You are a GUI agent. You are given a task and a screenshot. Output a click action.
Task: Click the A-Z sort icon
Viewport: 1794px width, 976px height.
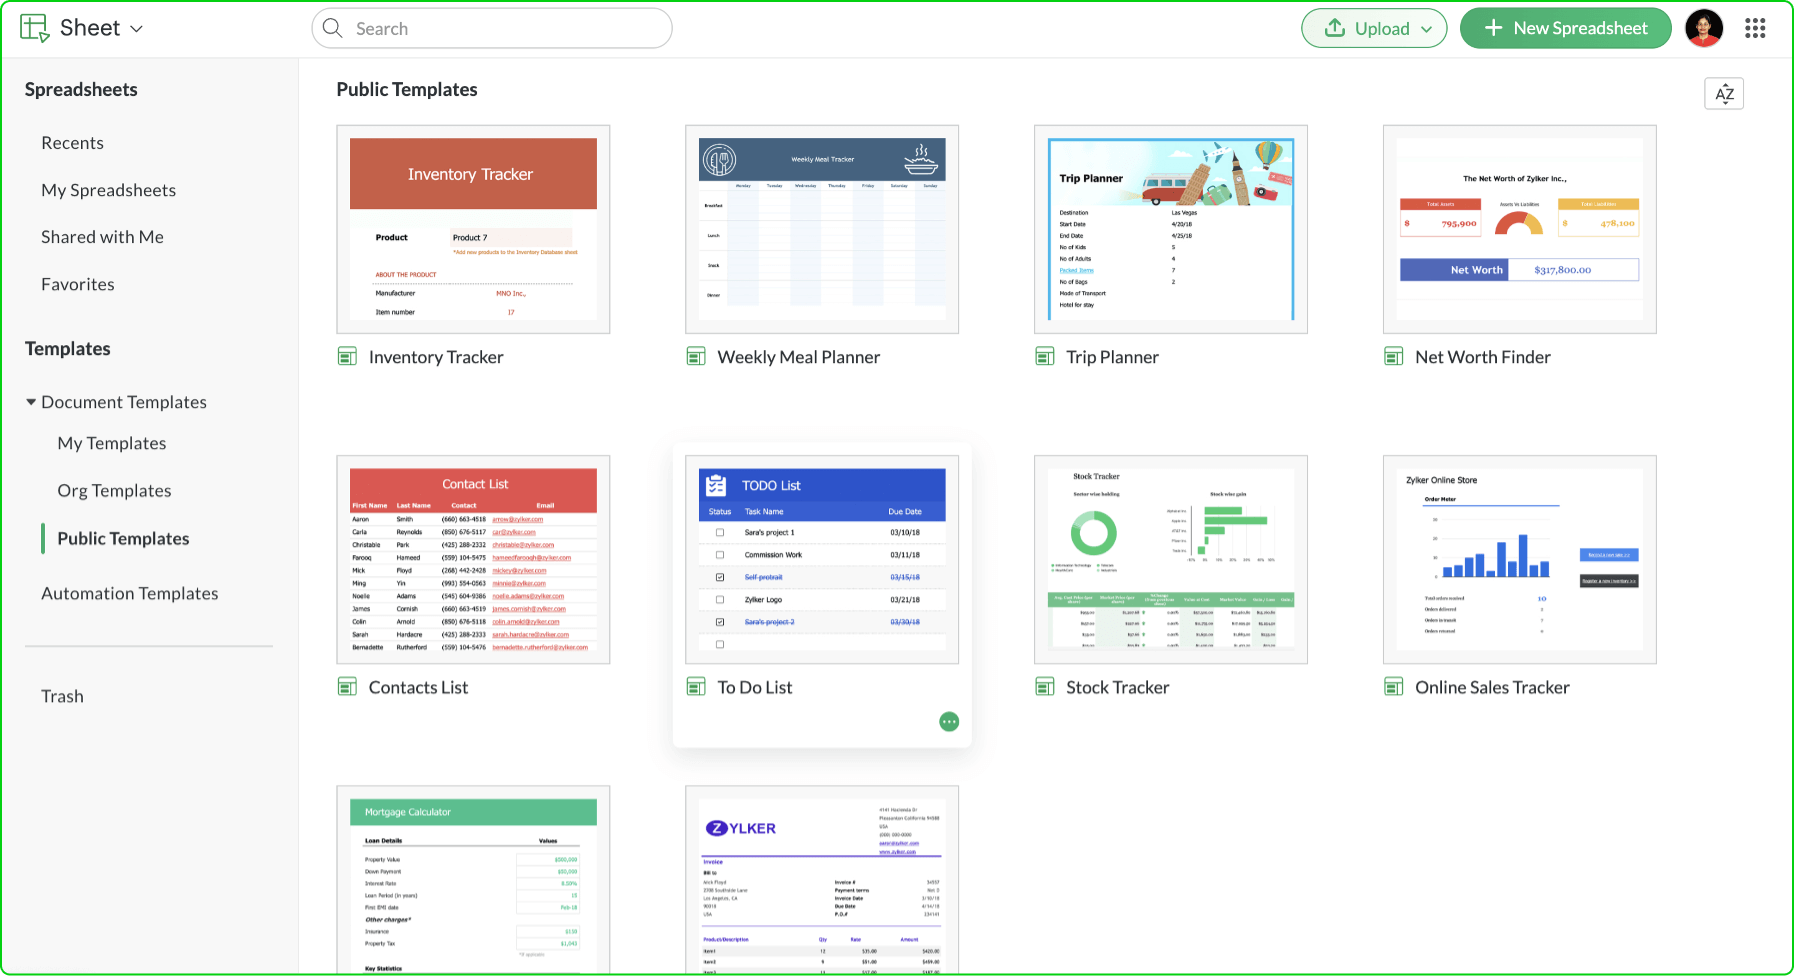tap(1724, 93)
